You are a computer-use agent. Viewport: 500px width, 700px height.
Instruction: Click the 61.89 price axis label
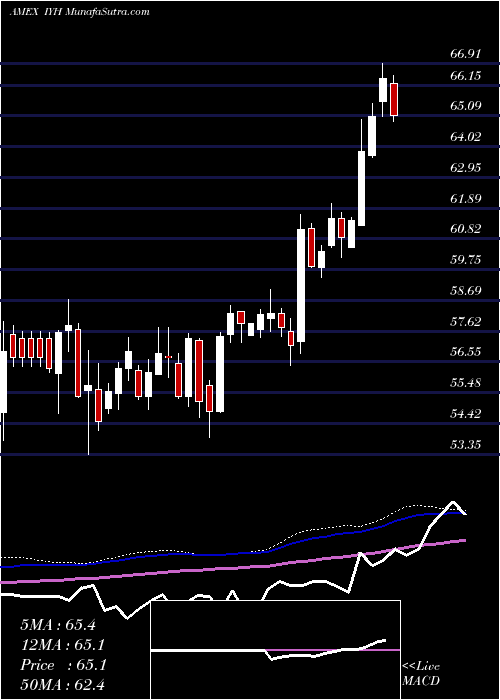pyautogui.click(x=466, y=199)
